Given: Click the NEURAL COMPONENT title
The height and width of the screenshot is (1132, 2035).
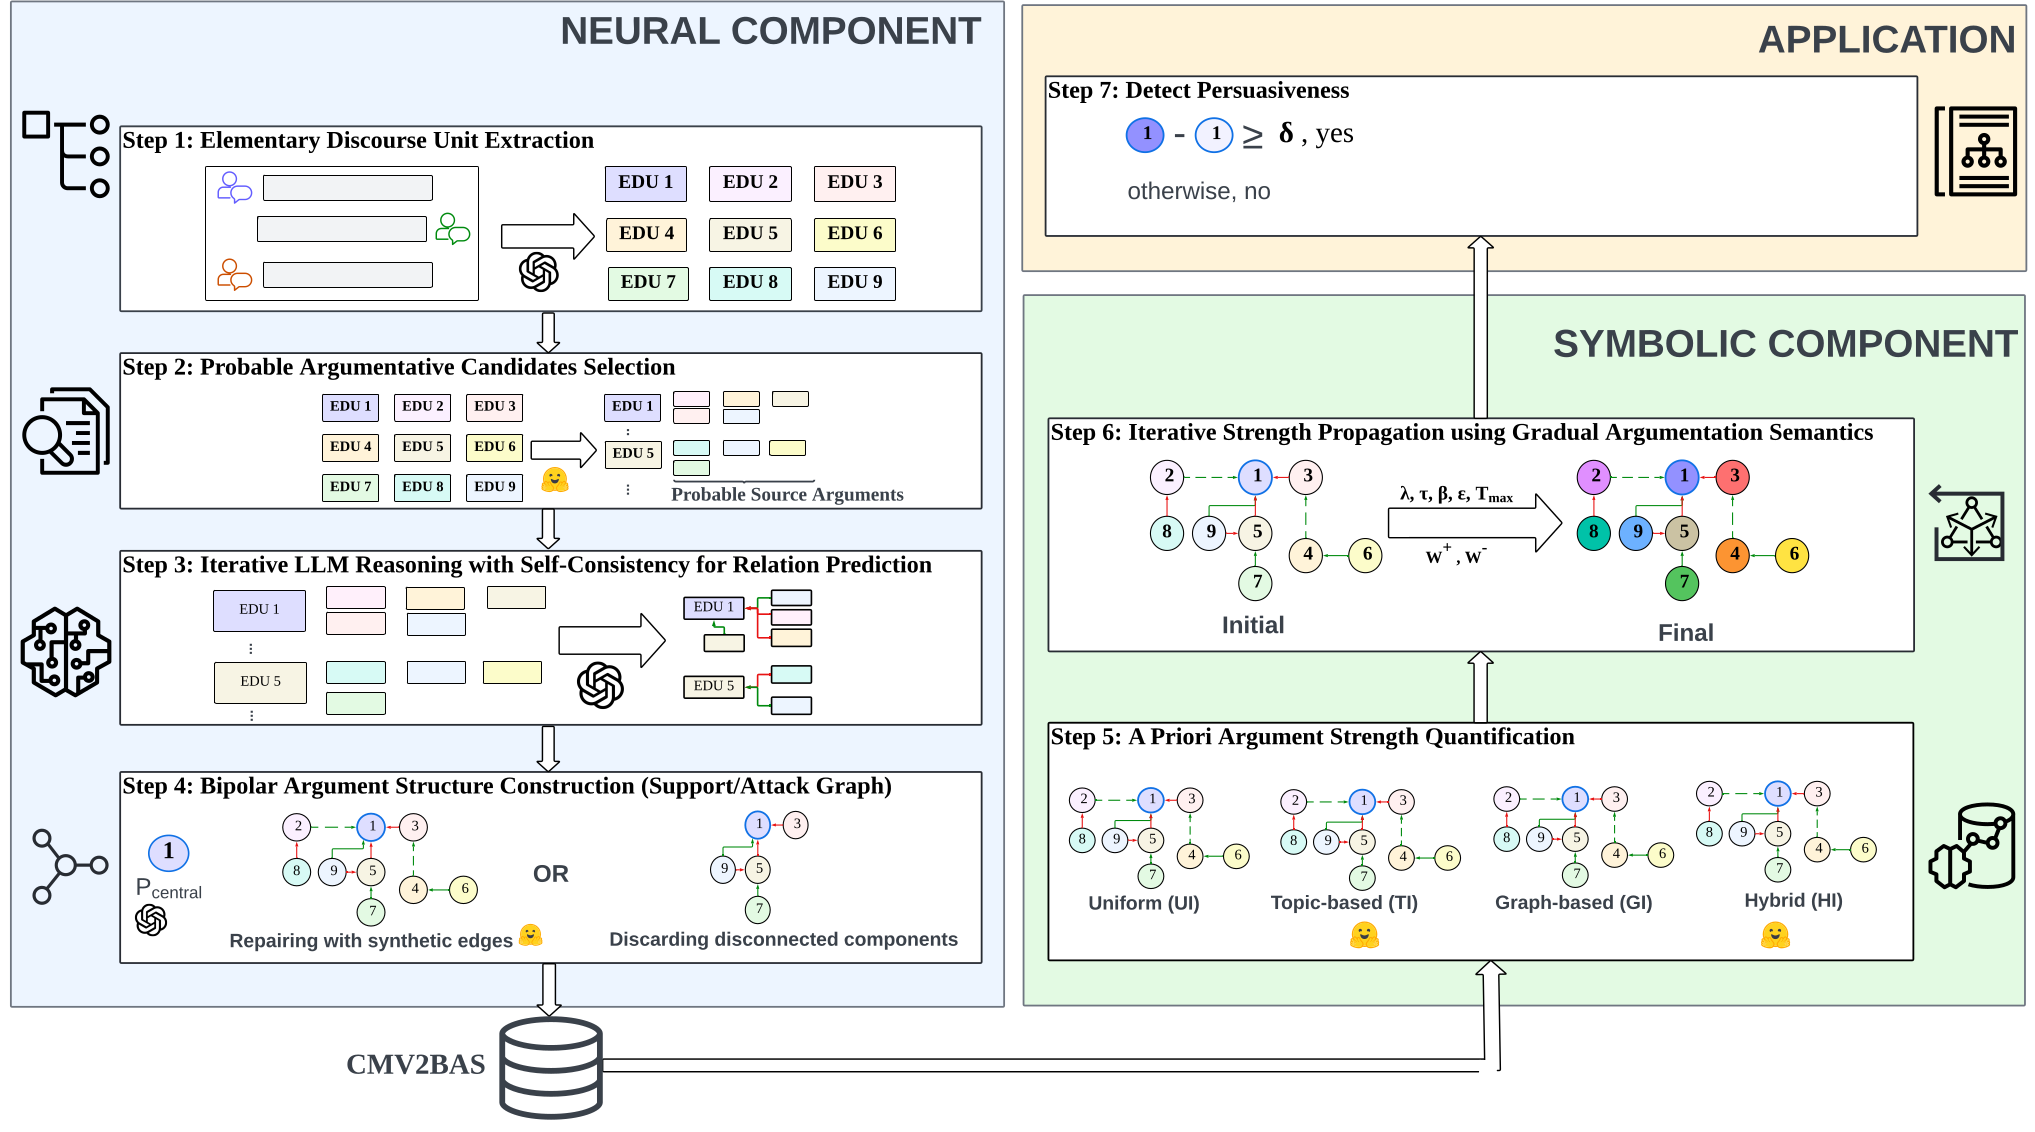Looking at the screenshot, I should pyautogui.click(x=770, y=31).
